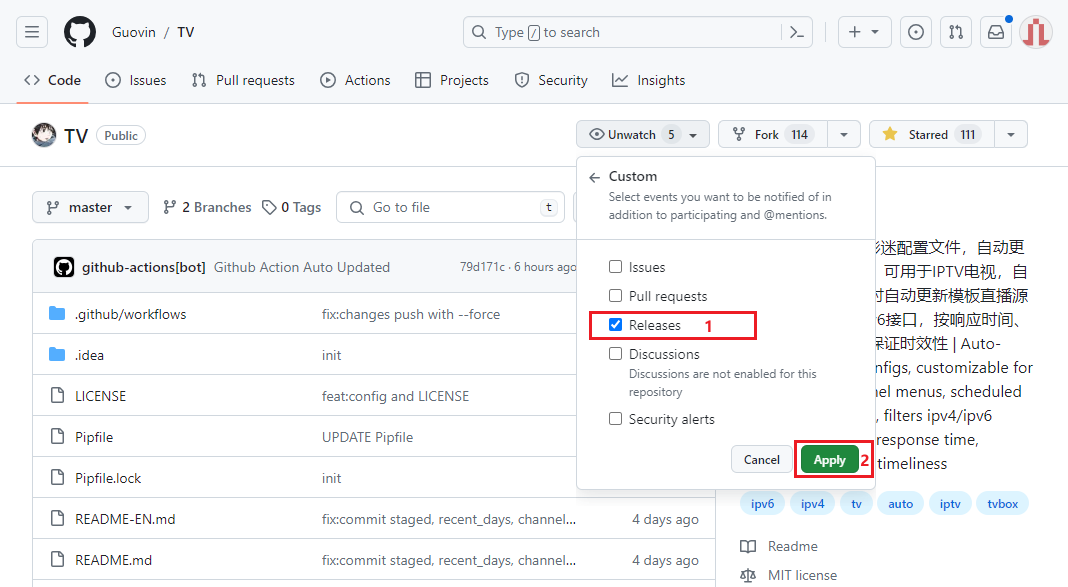
Task: Tick the Security alerts checkbox
Action: point(615,418)
